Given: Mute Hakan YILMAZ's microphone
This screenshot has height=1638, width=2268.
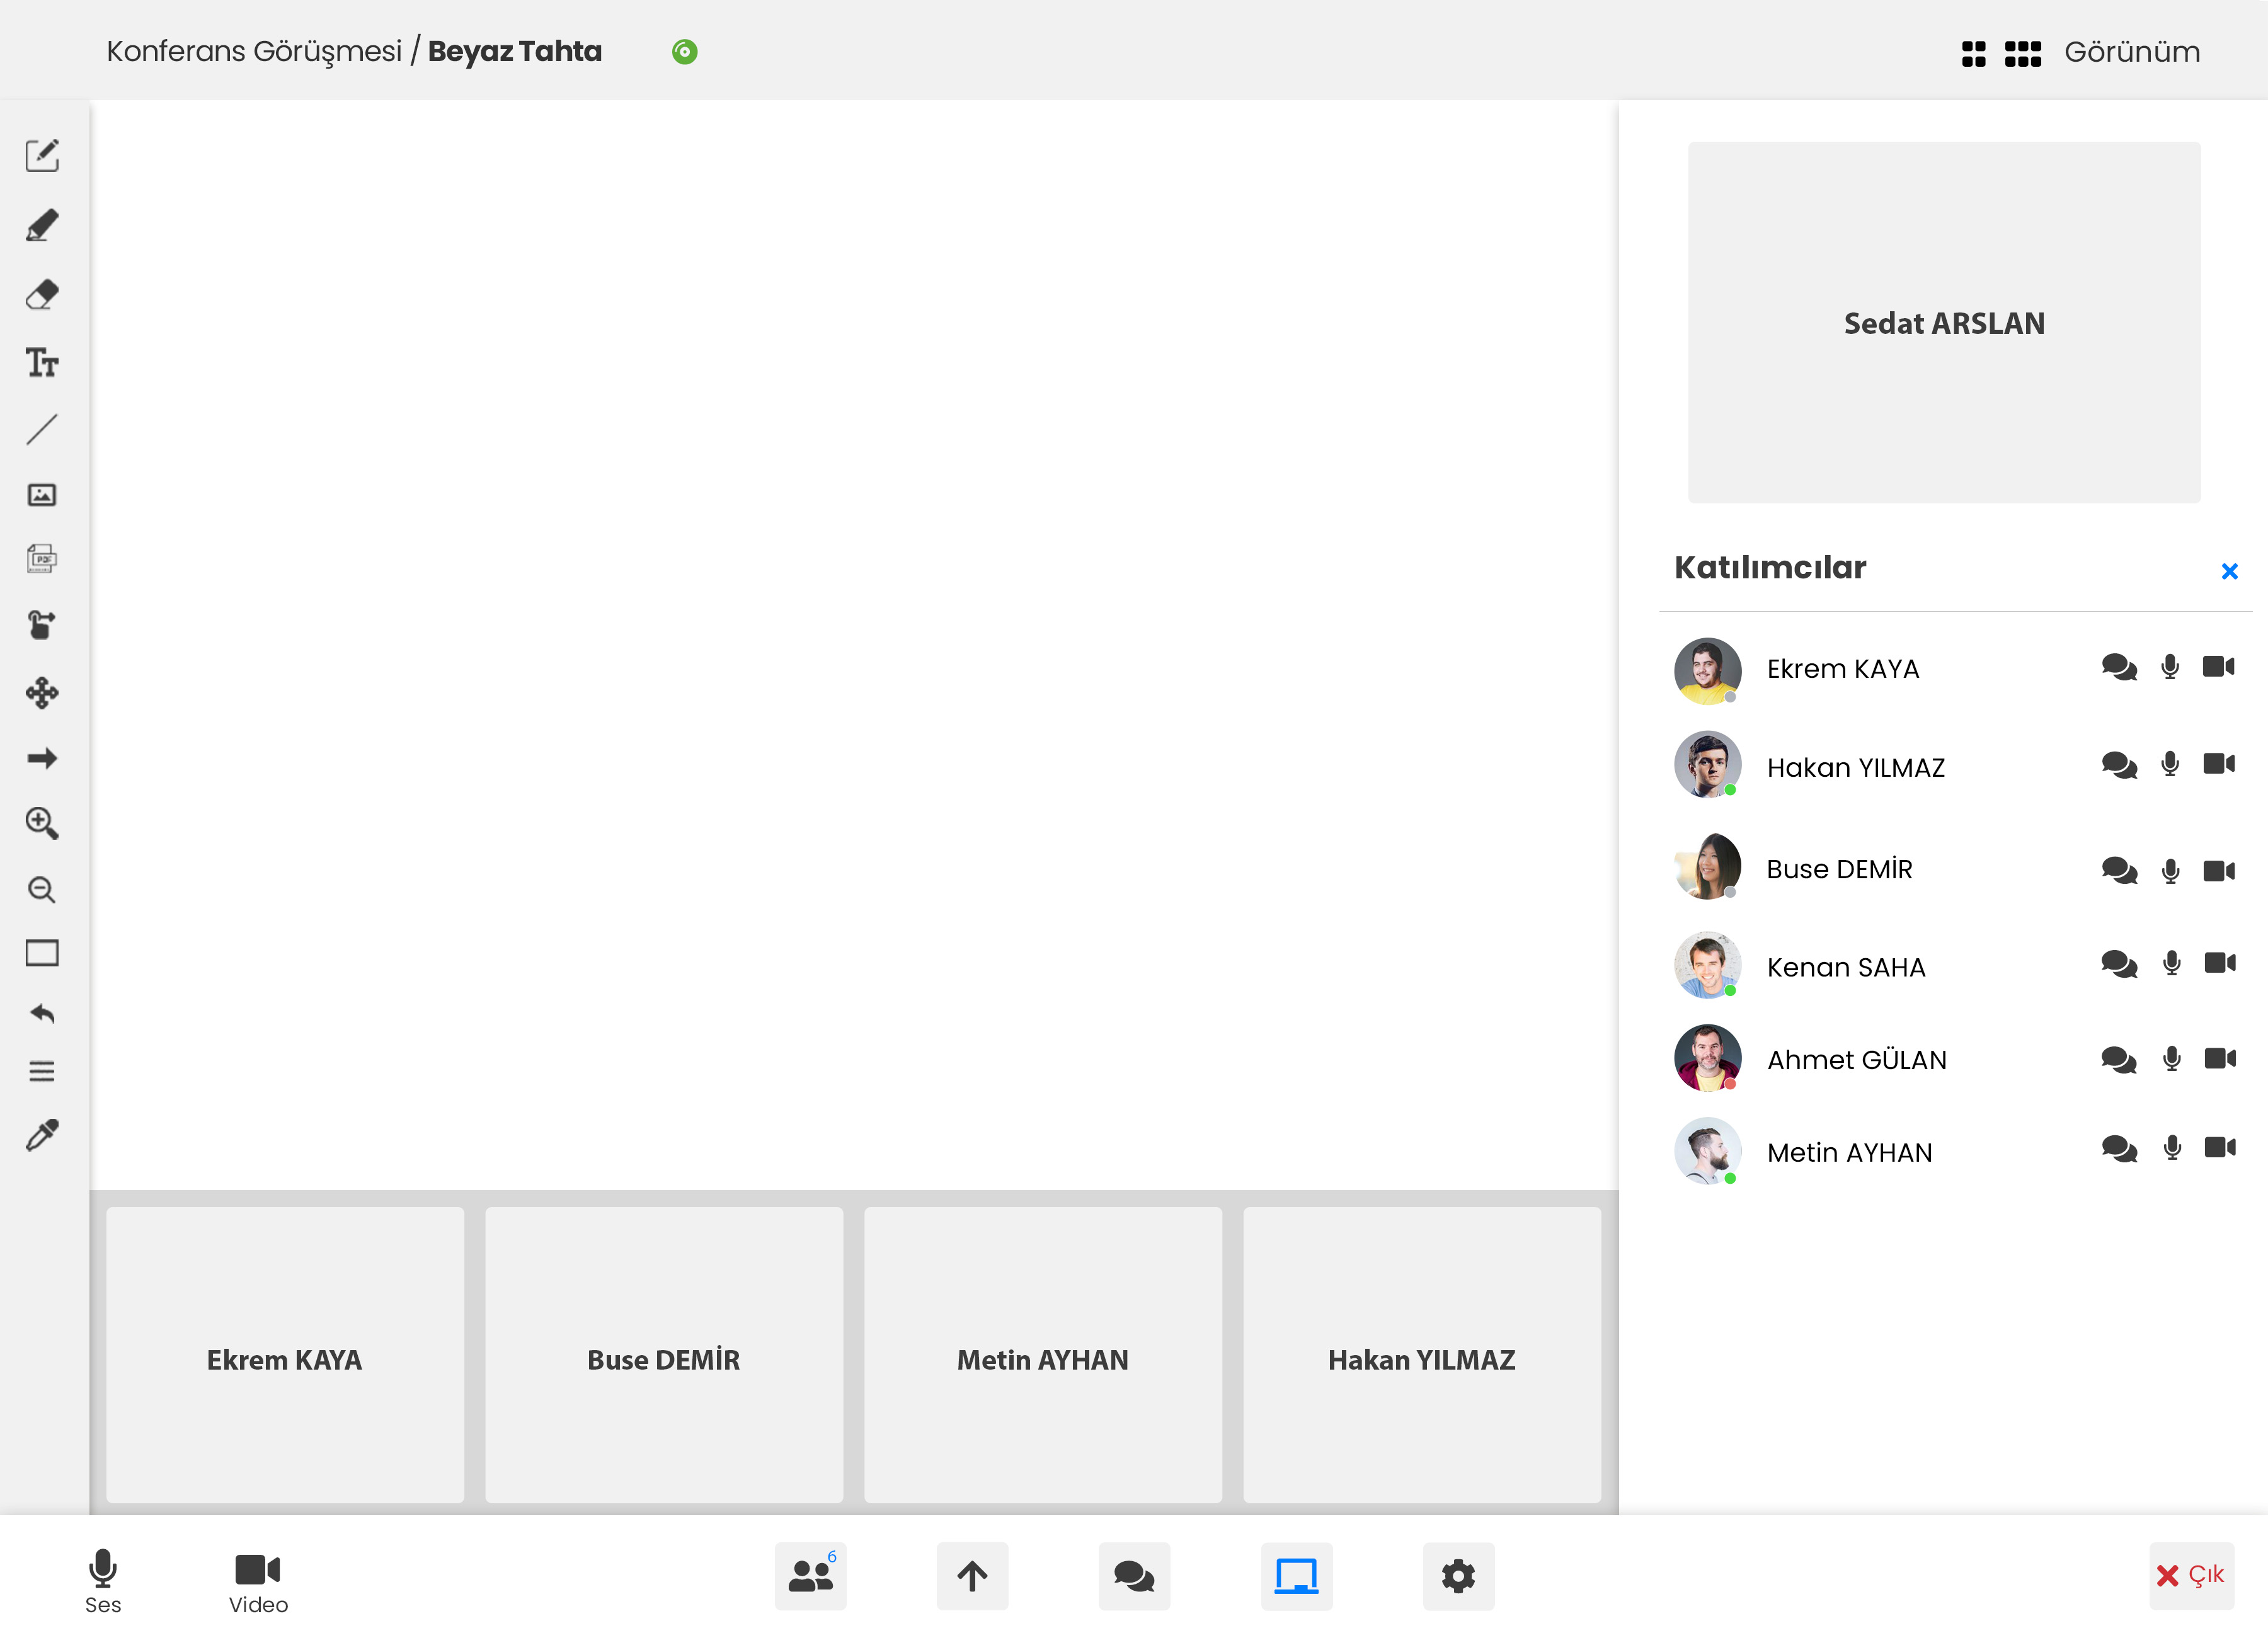Looking at the screenshot, I should pyautogui.click(x=2169, y=765).
